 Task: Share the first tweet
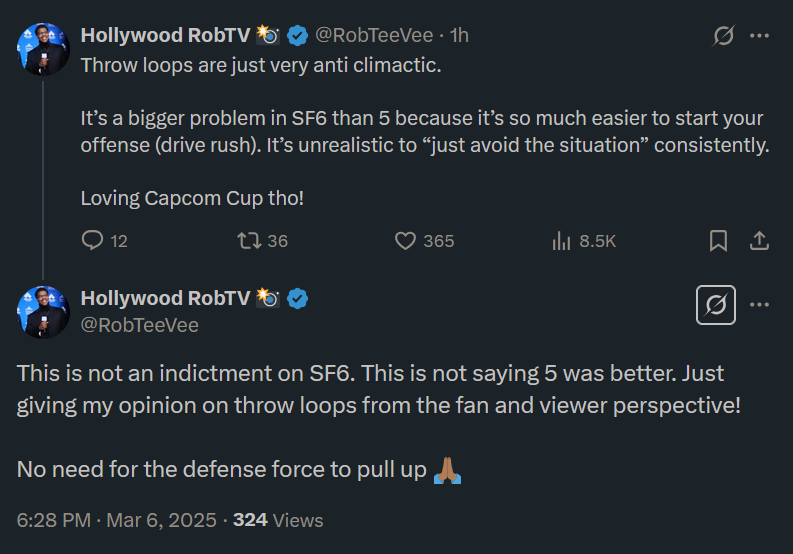coord(759,241)
